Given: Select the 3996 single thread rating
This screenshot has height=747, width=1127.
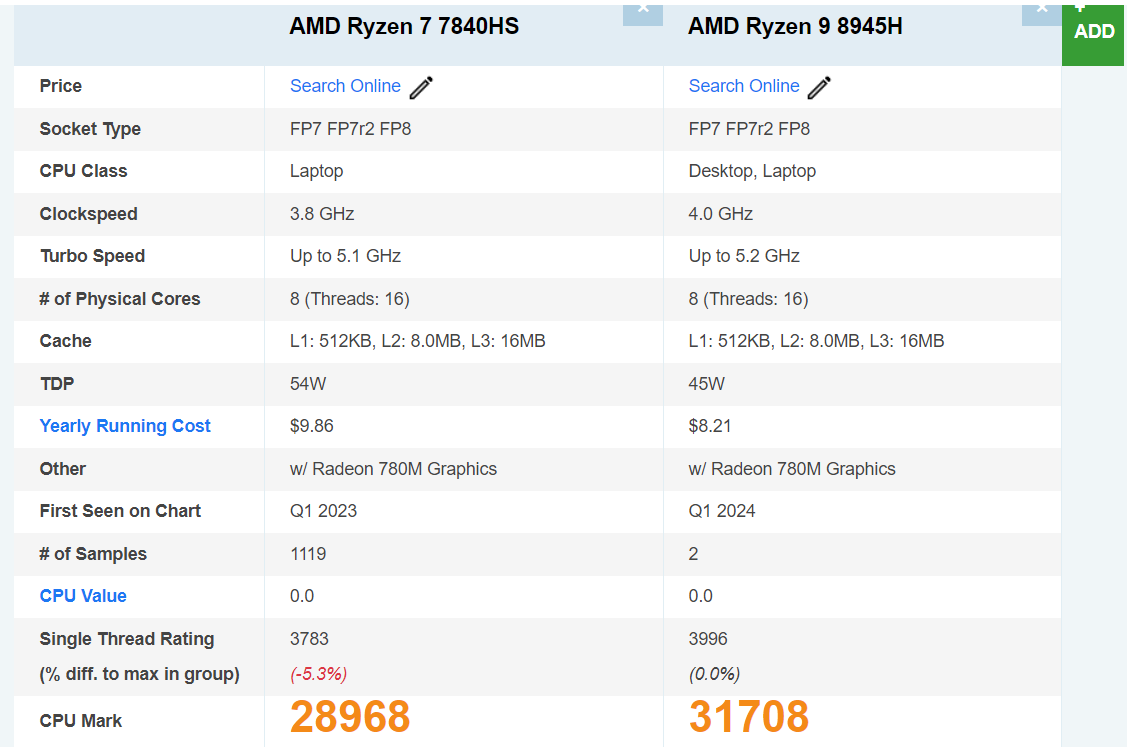Looking at the screenshot, I should pyautogui.click(x=708, y=639).
